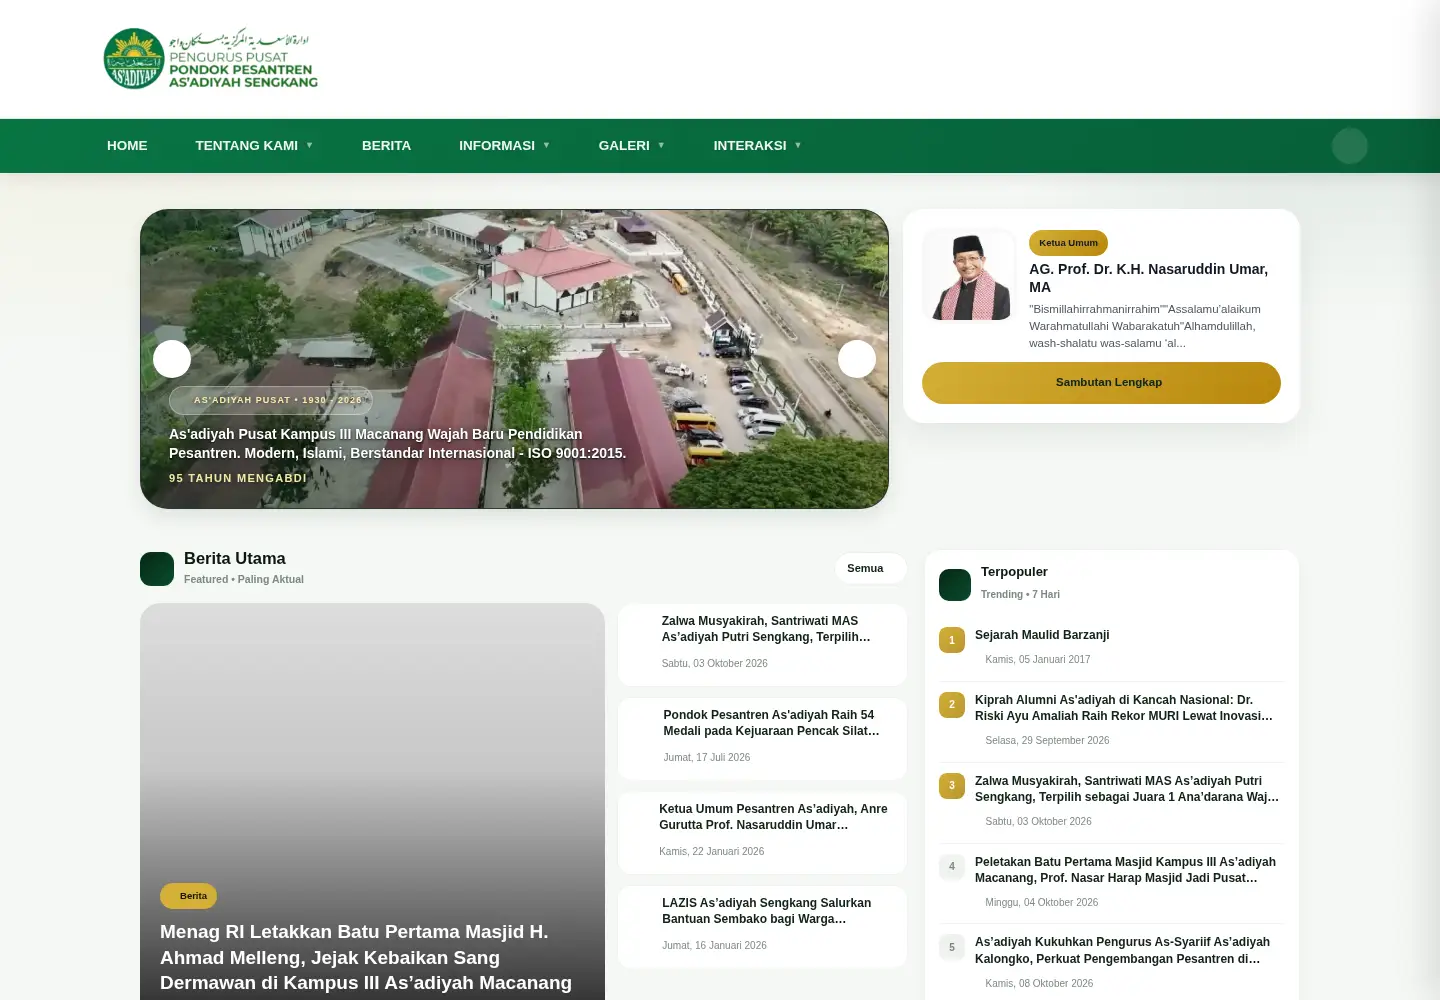Click the 95 TAHUN MENGABDI text on the slide

[x=238, y=478]
